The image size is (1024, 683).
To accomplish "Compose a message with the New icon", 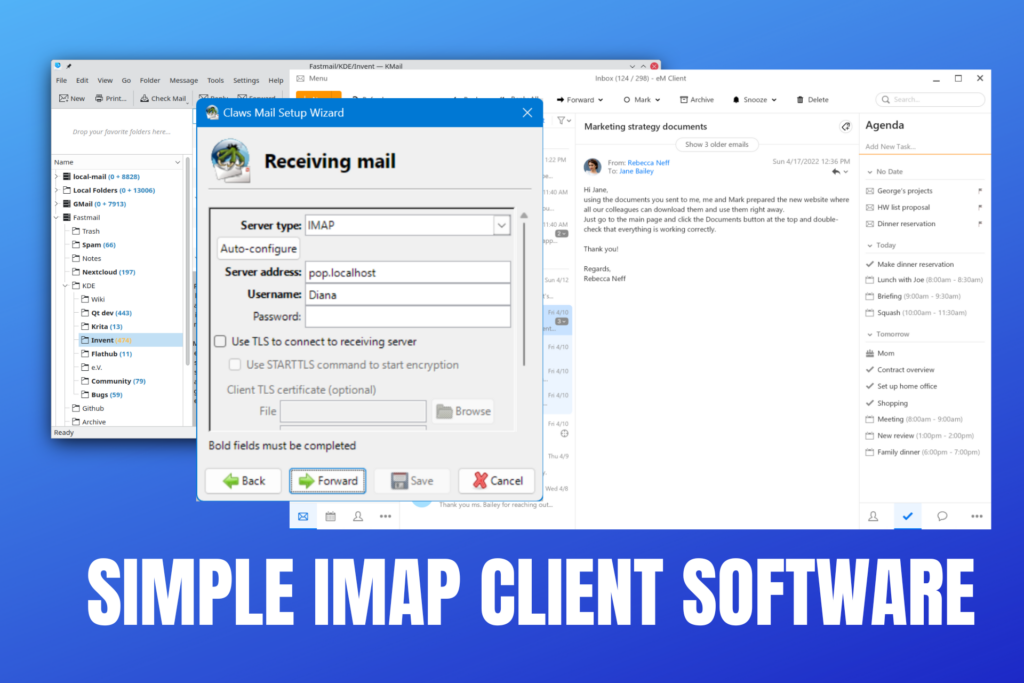I will [71, 98].
